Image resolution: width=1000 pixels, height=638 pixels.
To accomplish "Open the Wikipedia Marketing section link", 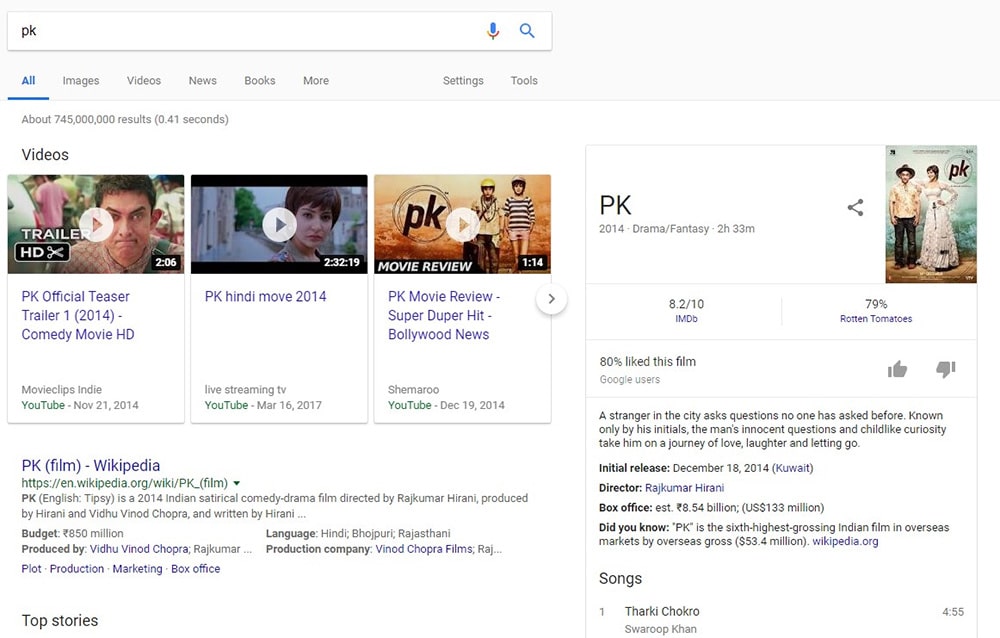I will coord(137,568).
